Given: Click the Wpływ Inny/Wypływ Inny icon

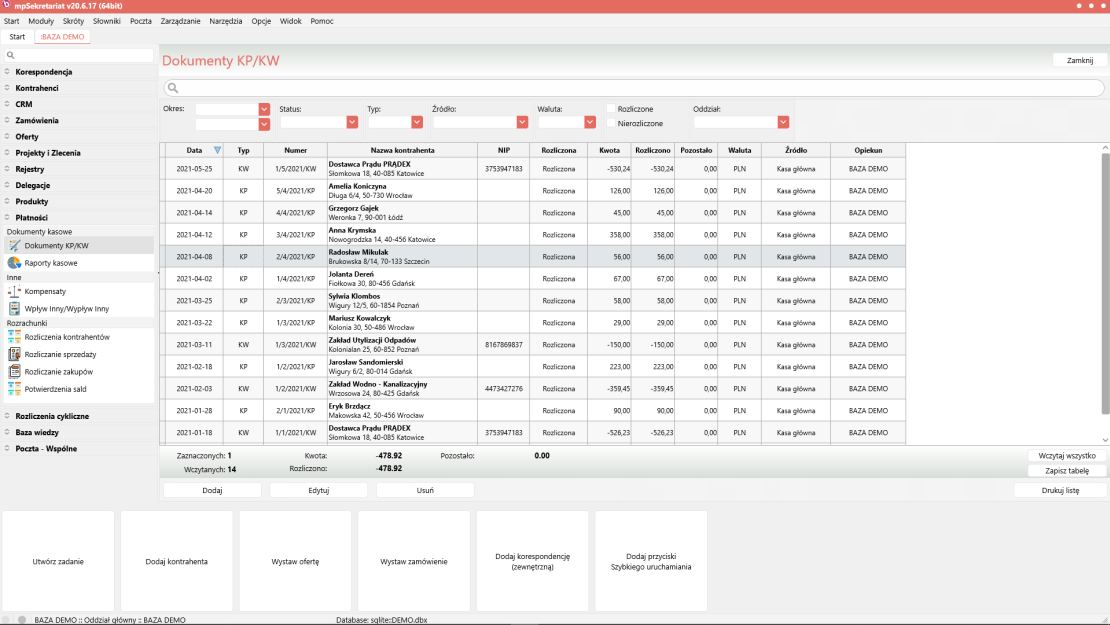Looking at the screenshot, I should click(x=14, y=309).
